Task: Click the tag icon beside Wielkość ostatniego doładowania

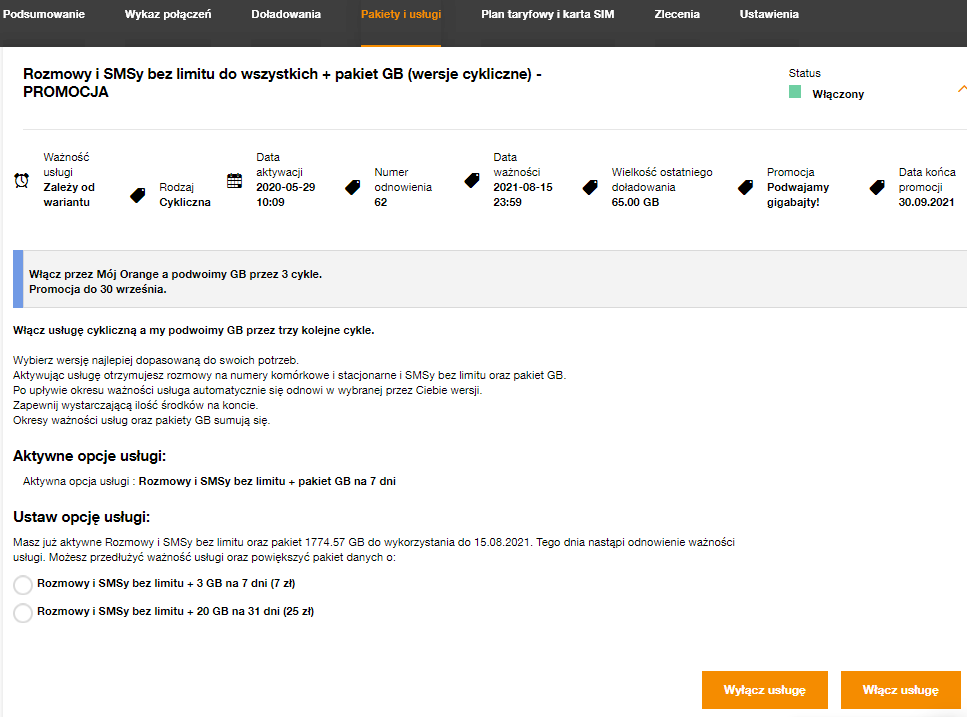Action: pyautogui.click(x=591, y=187)
